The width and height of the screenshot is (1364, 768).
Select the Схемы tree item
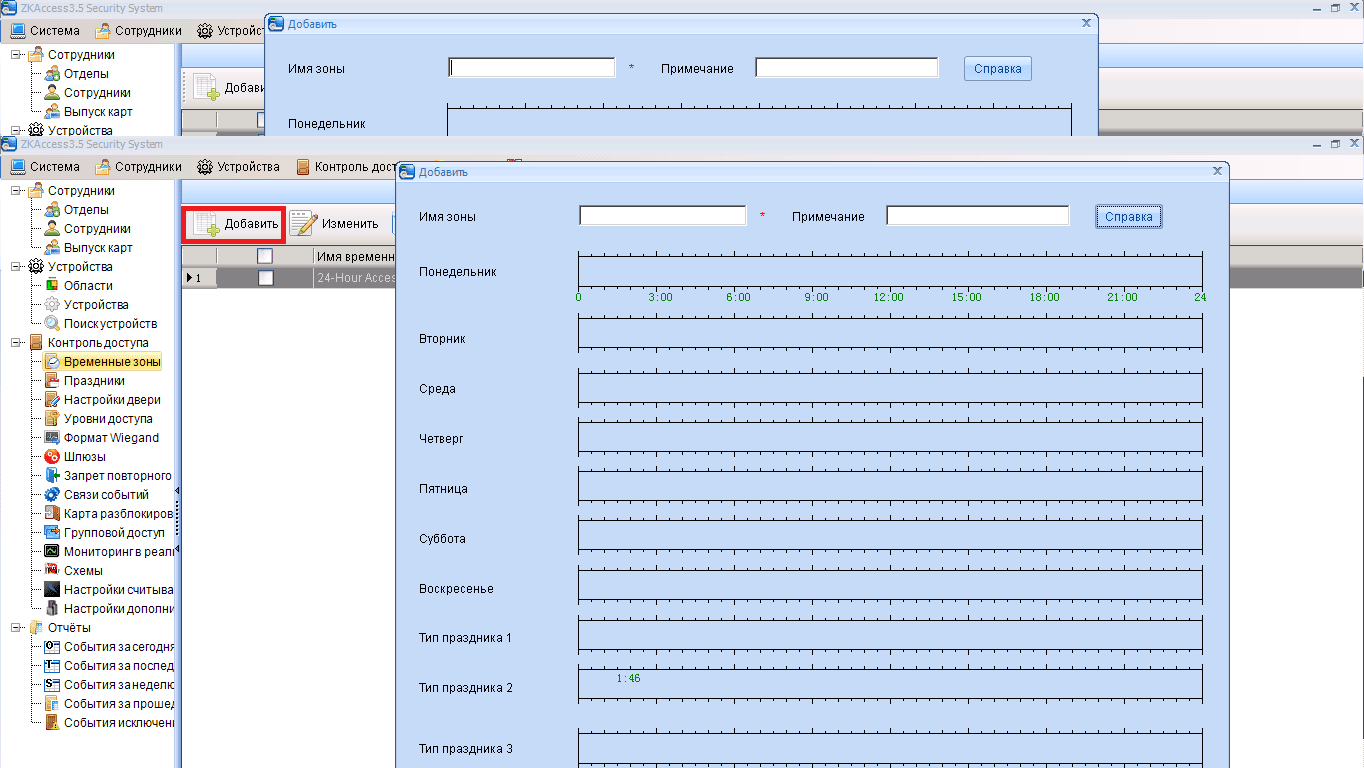[x=83, y=571]
